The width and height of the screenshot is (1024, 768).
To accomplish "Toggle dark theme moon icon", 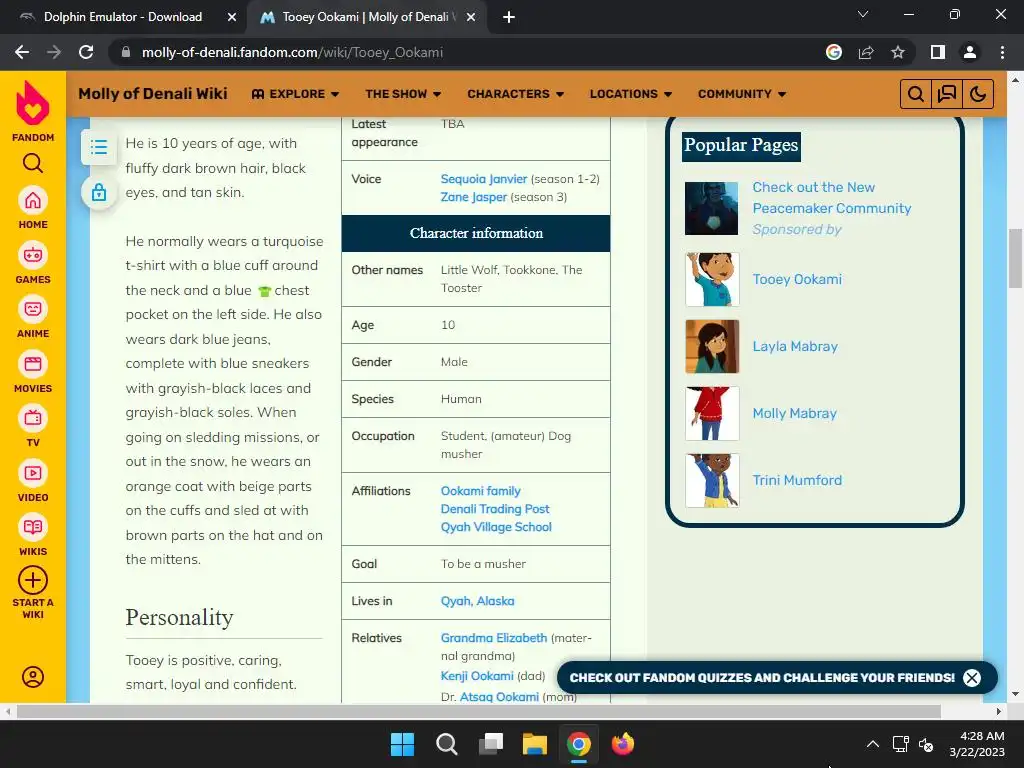I will point(978,95).
